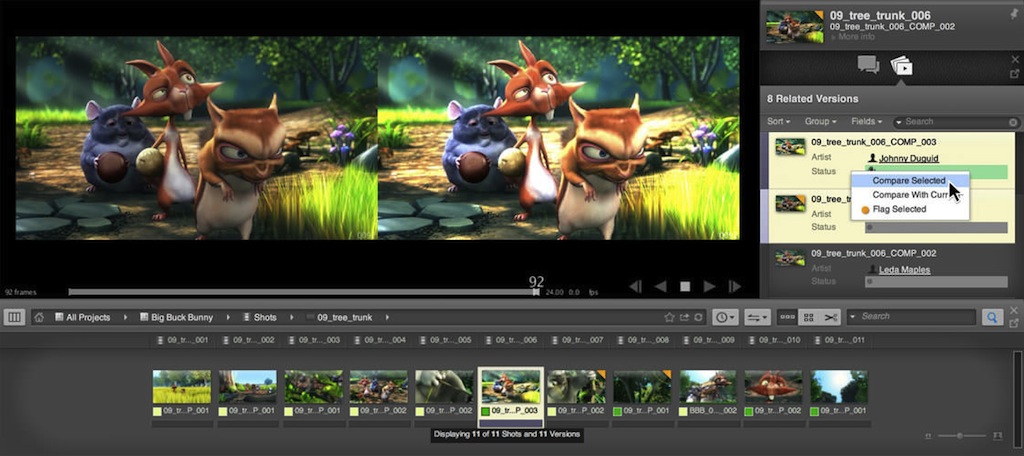Image resolution: width=1024 pixels, height=456 pixels.
Task: Step to the last frame of the clip
Action: tap(735, 287)
